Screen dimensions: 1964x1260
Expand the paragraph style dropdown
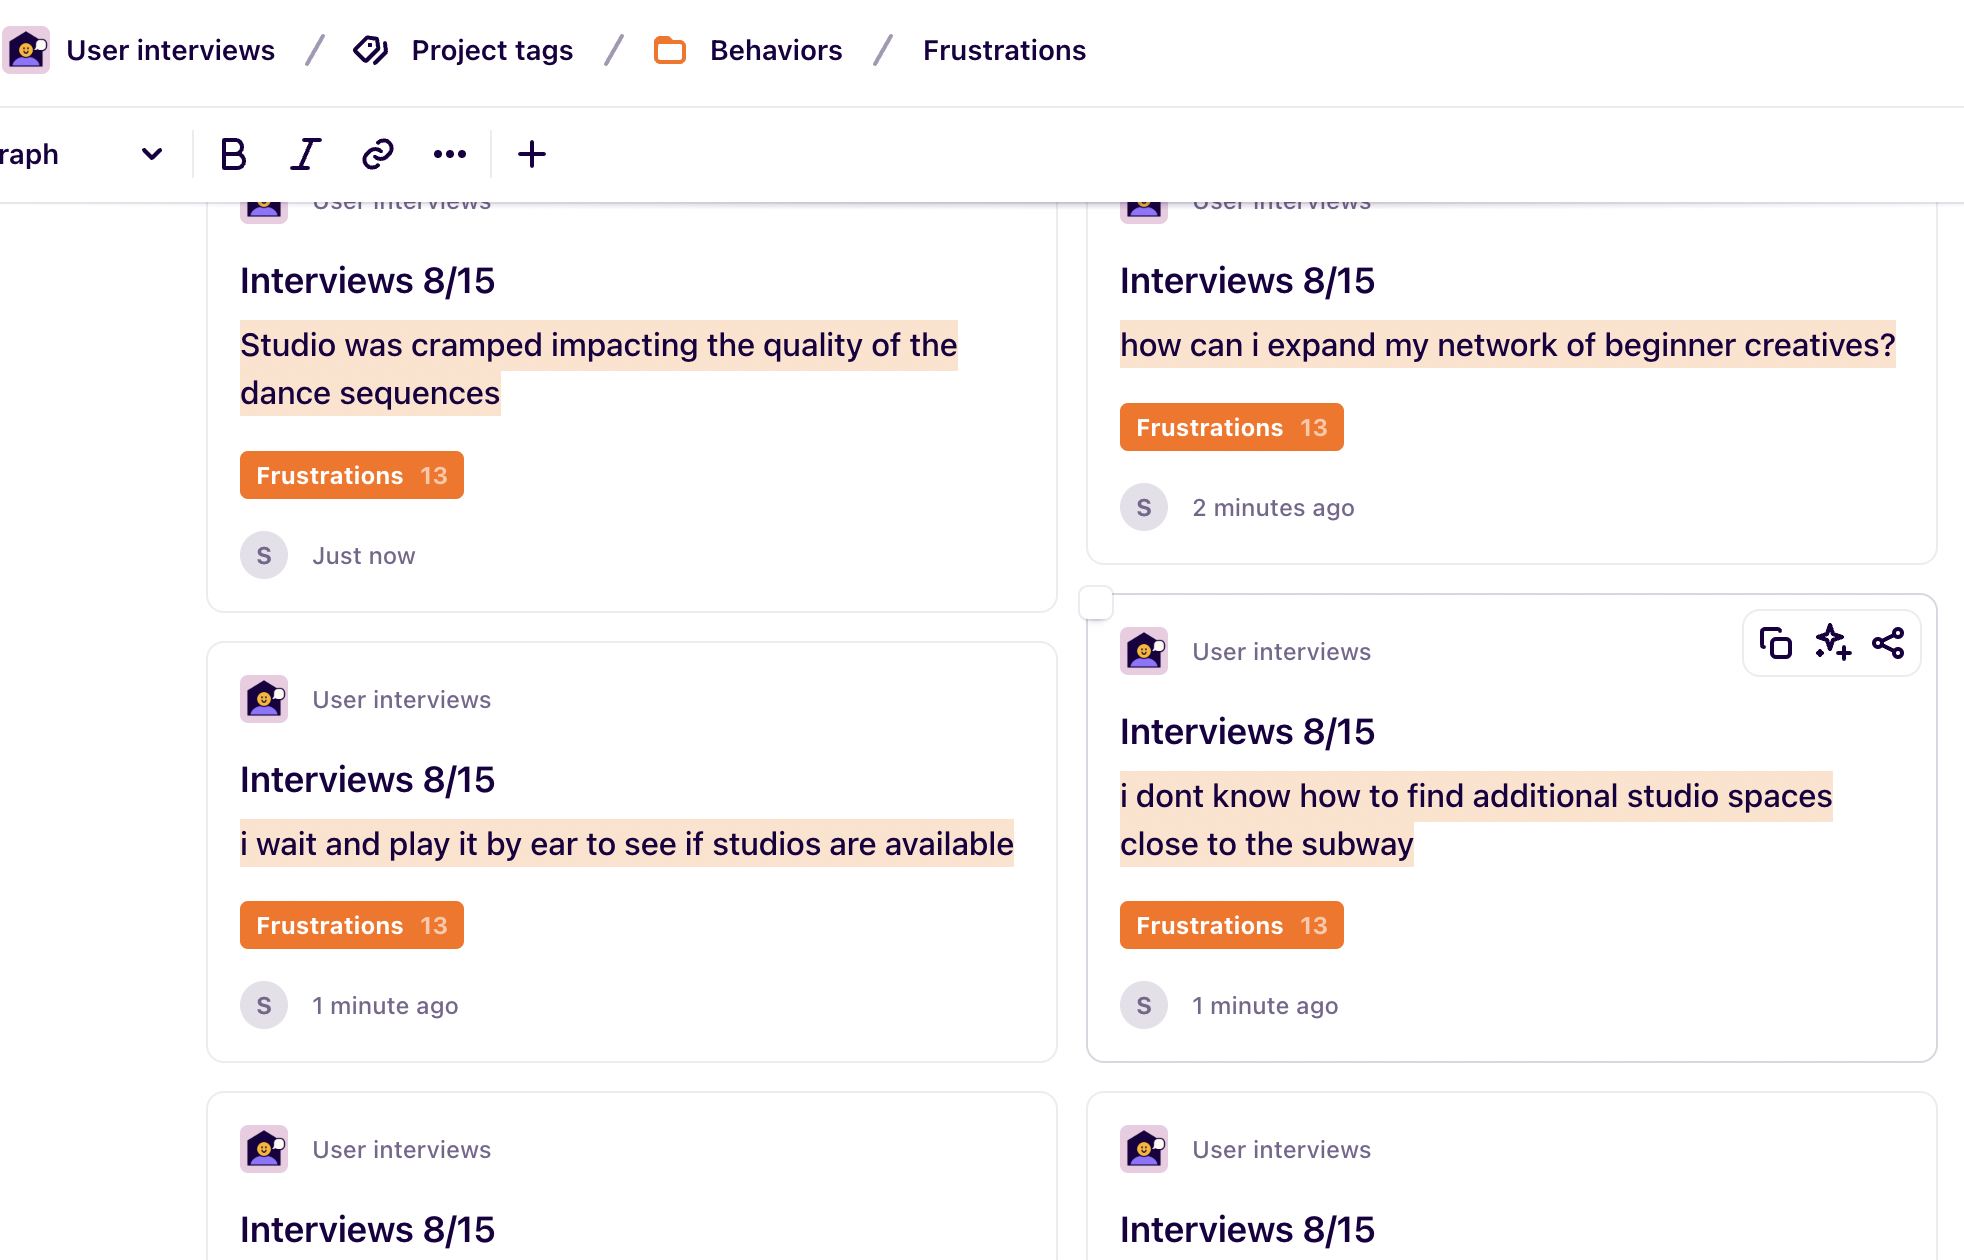pos(152,154)
